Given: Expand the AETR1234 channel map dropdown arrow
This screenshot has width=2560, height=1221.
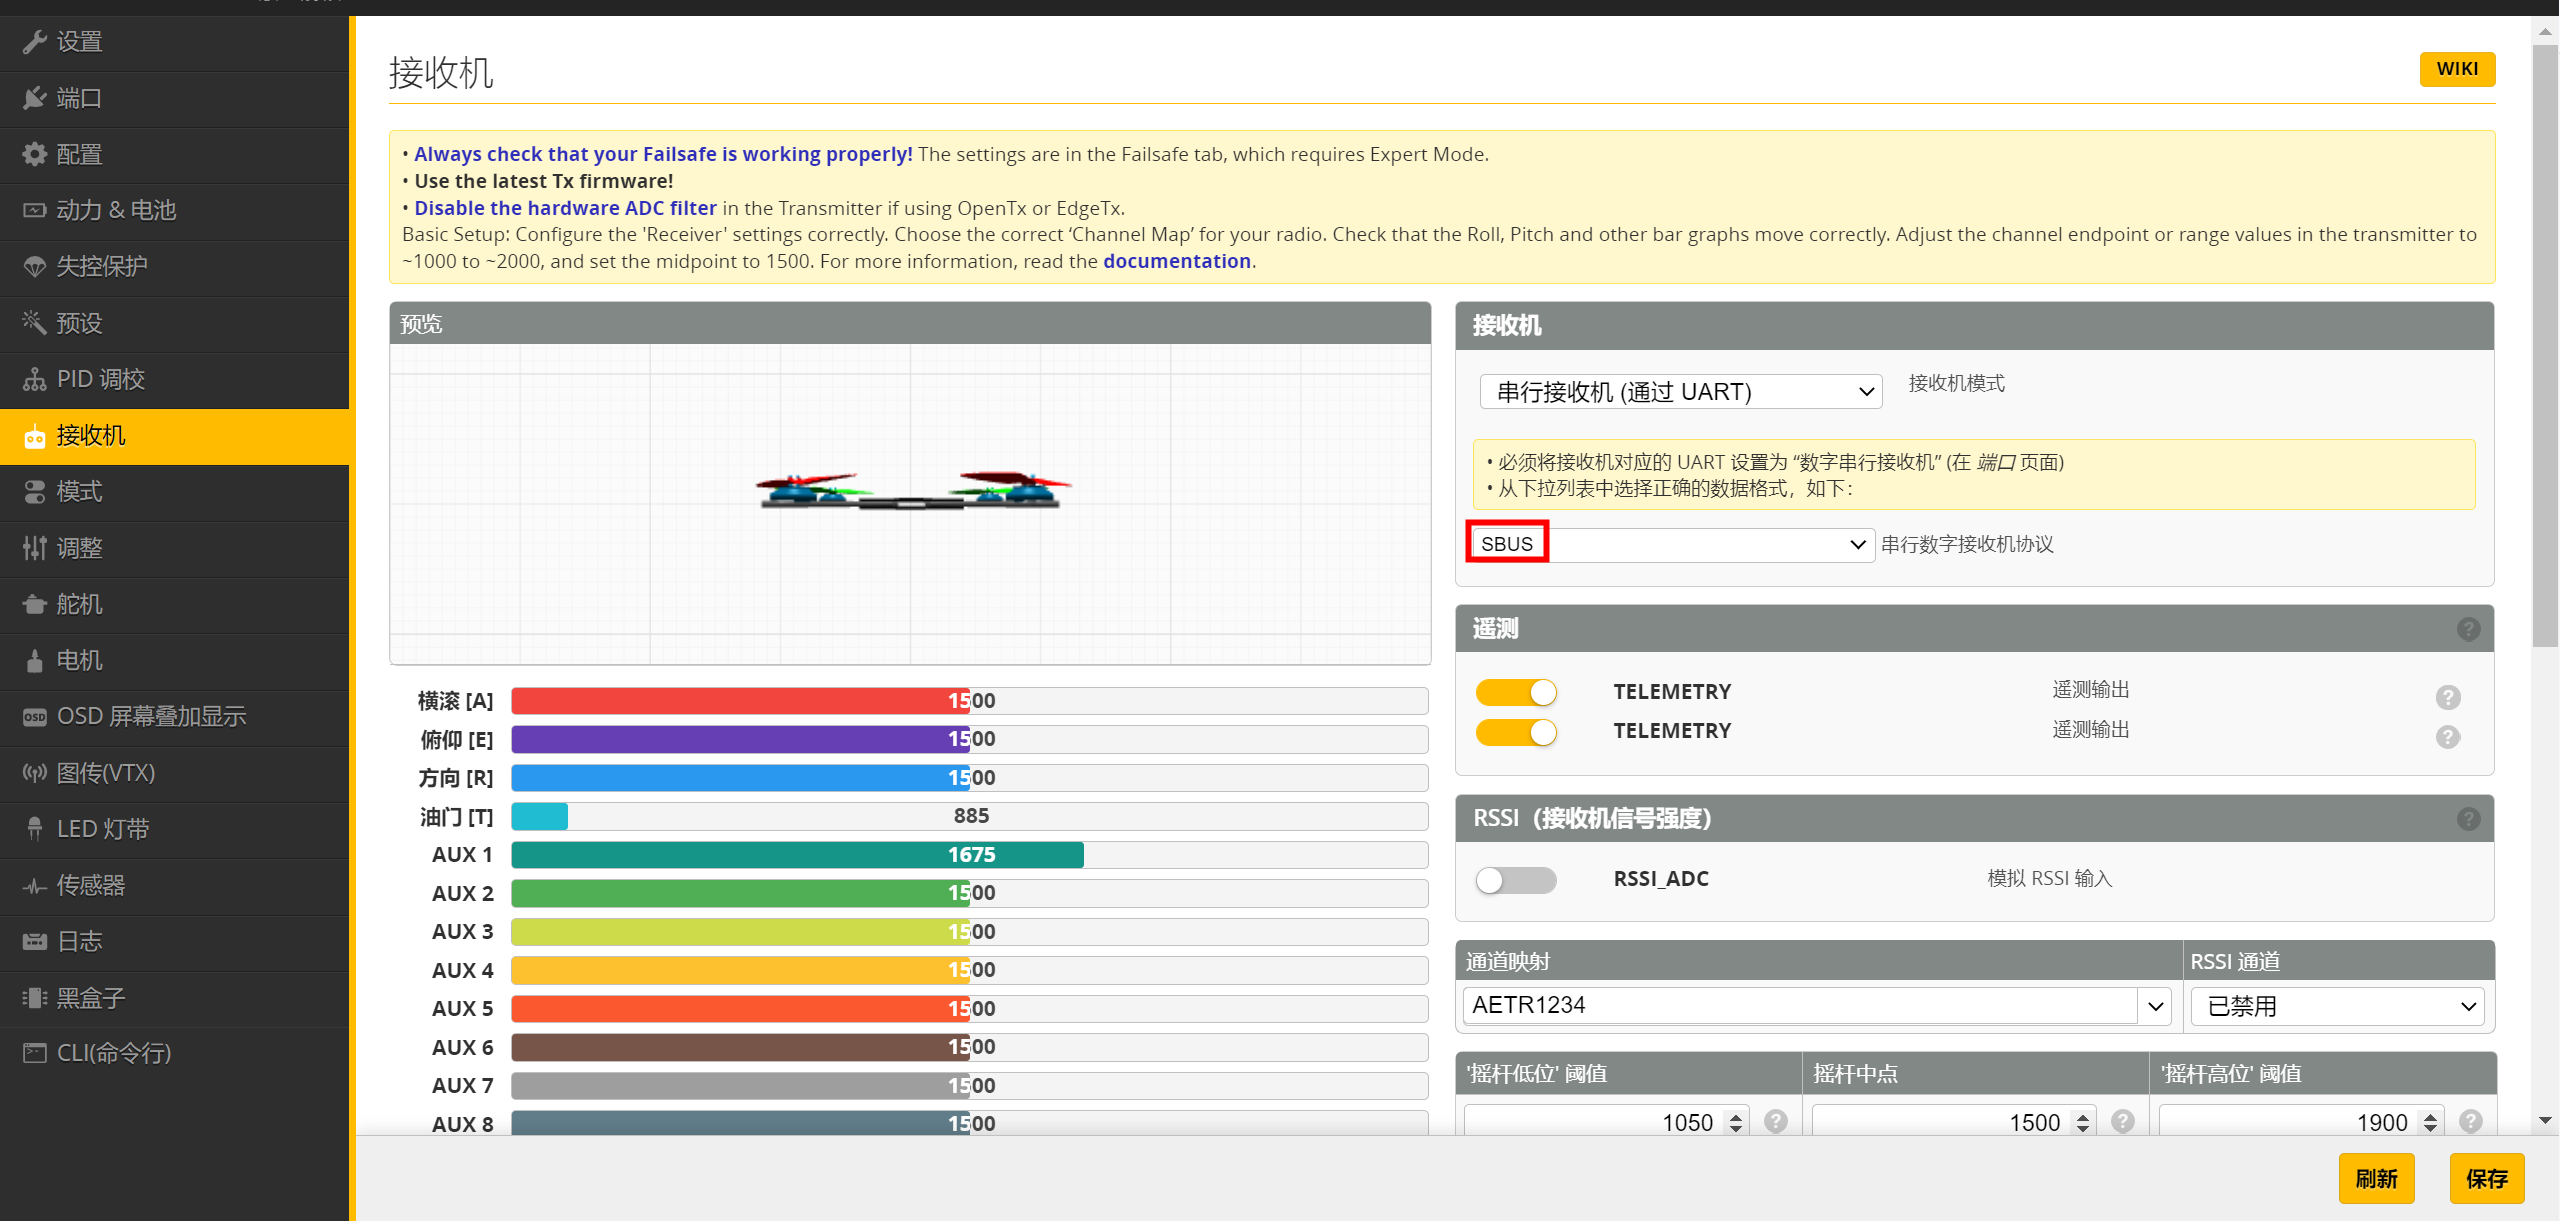Looking at the screenshot, I should [x=2155, y=1006].
